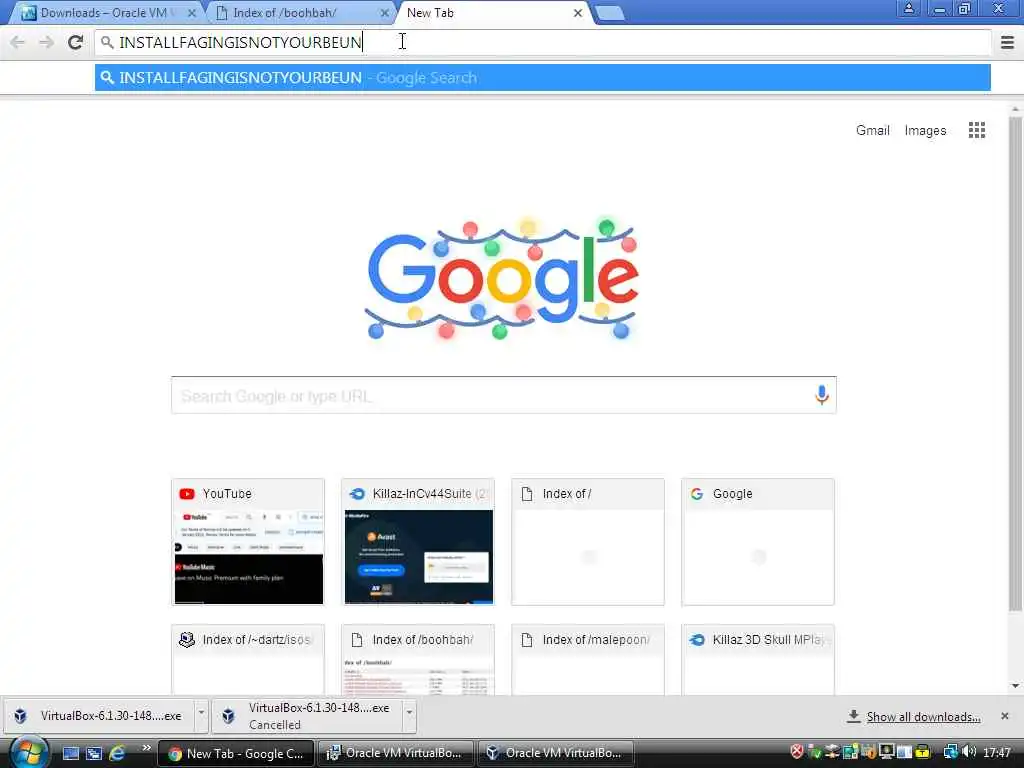Image resolution: width=1024 pixels, height=768 pixels.
Task: Open the first VirtualBox-6.1.30 download item
Action: 99,716
